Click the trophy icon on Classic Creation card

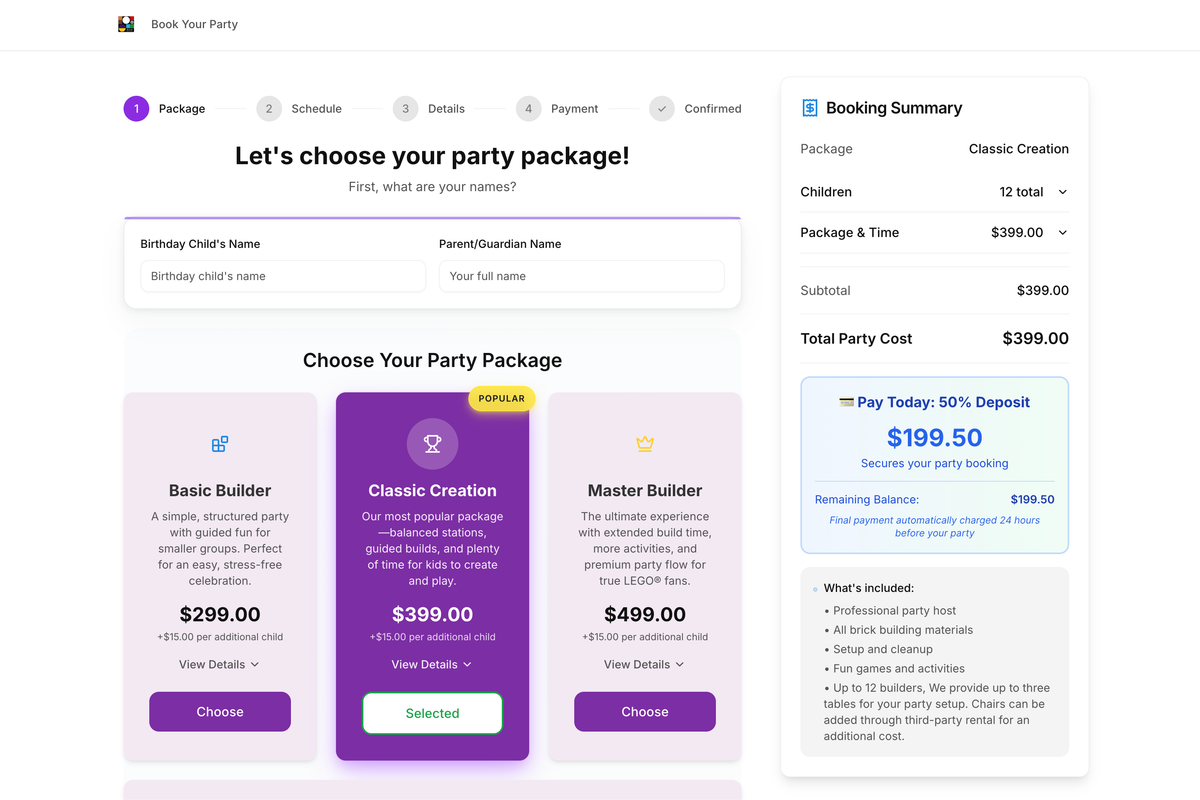[x=432, y=443]
